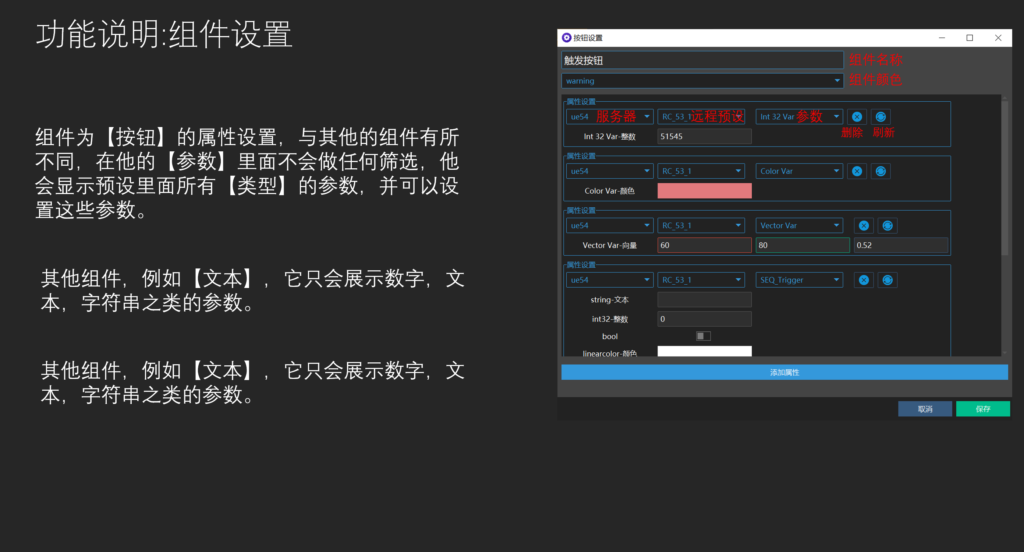The width and height of the screenshot is (1024, 552).
Task: Open server dropdown in Int 32 Var row
Action: pos(609,117)
